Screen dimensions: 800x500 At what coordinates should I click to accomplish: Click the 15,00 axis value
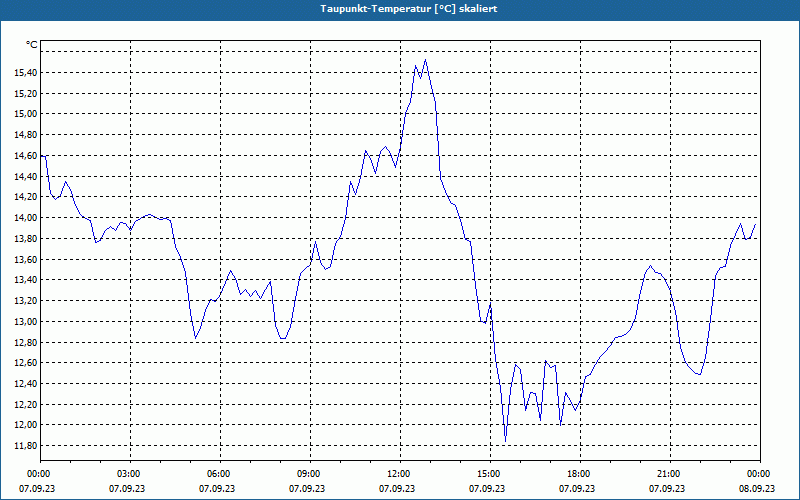click(26, 114)
